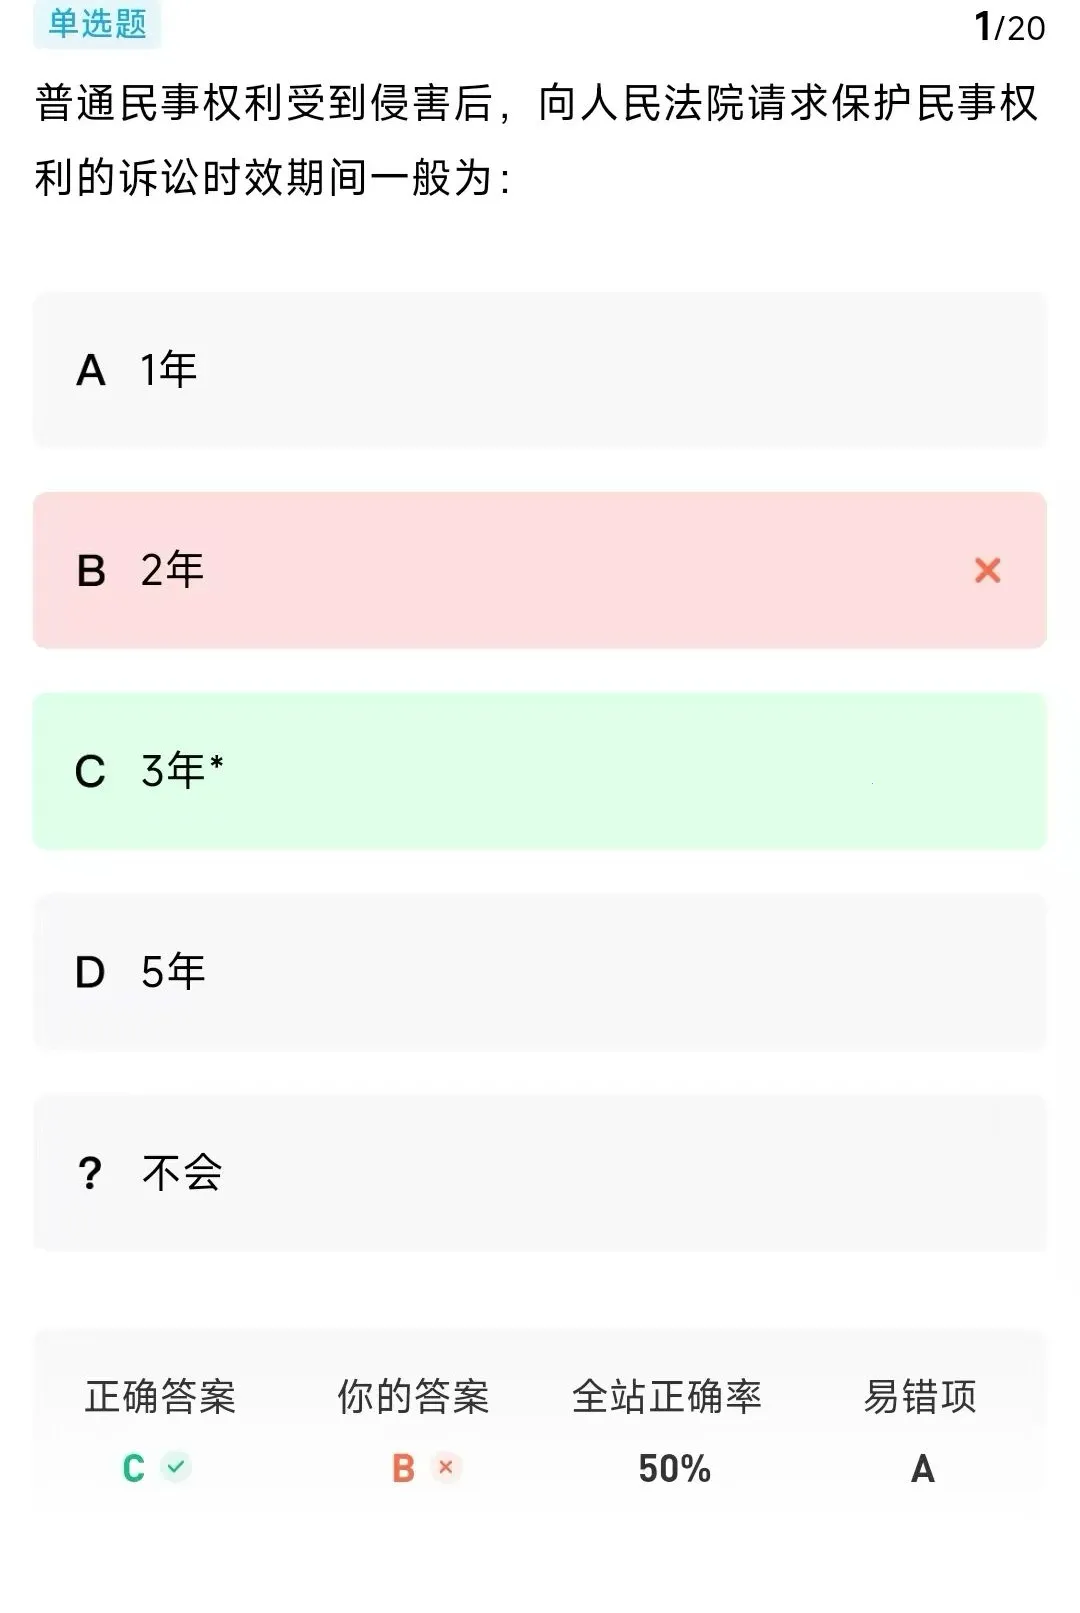Viewport: 1080px width, 1613px height.
Task: Click the letter D in option D
Action: [x=90, y=972]
